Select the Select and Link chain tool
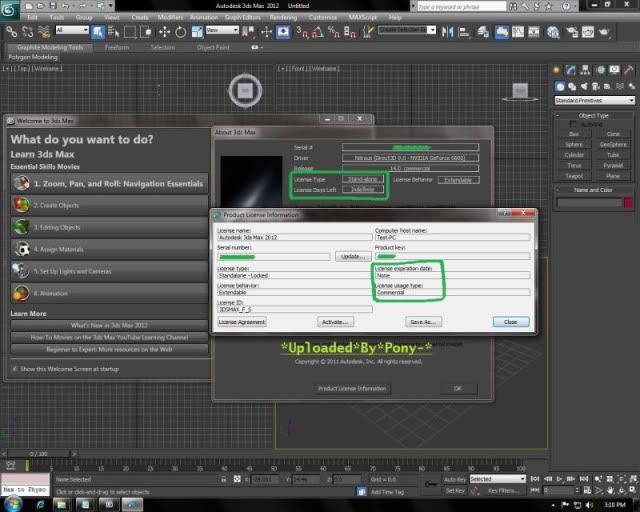The width and height of the screenshot is (640, 512). pos(11,32)
